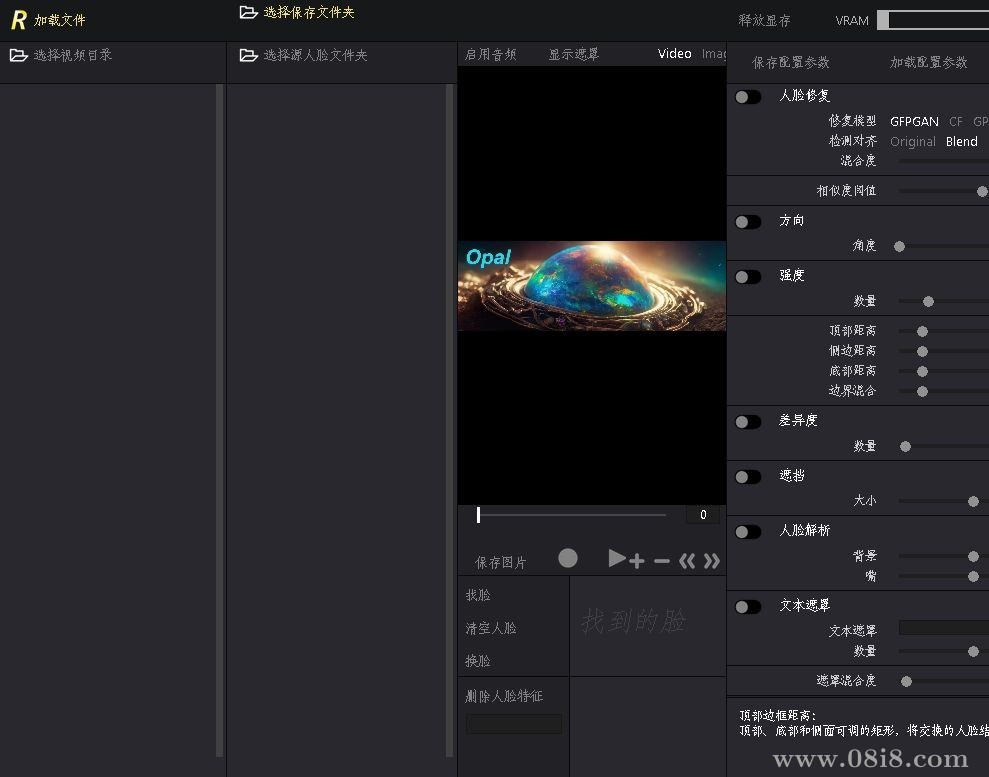The width and height of the screenshot is (989, 777).
Task: Open the 选择保存文件夹 folder icon
Action: pos(249,12)
